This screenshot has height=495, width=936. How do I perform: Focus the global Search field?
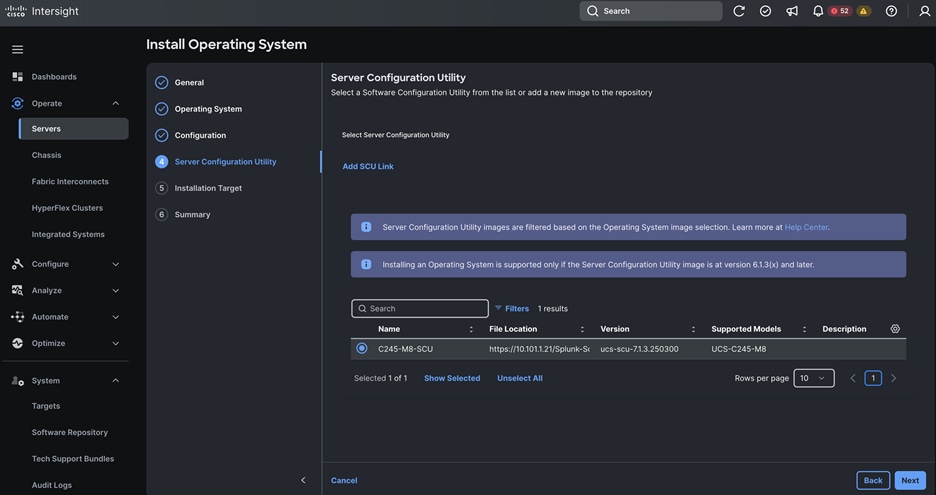651,11
